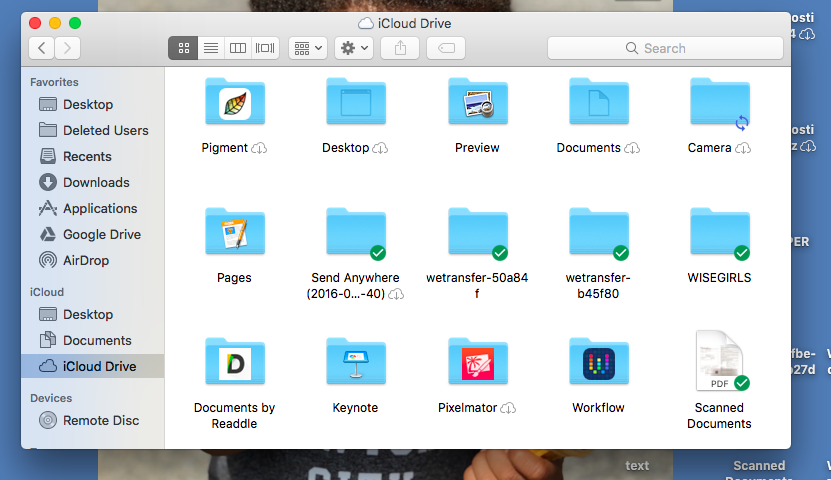Click the cloud download icon beside Camera
831x480 pixels.
743,148
